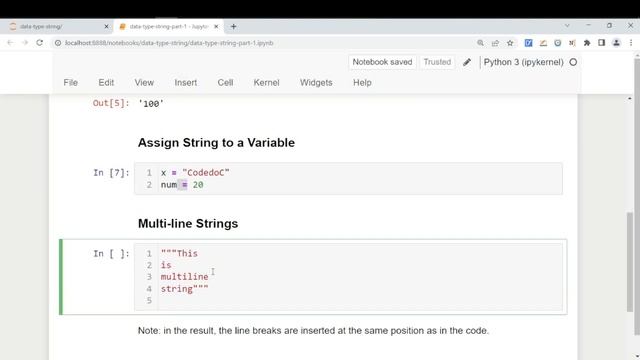Click the multiline string code cell
640x360 pixels.
click(x=348, y=277)
